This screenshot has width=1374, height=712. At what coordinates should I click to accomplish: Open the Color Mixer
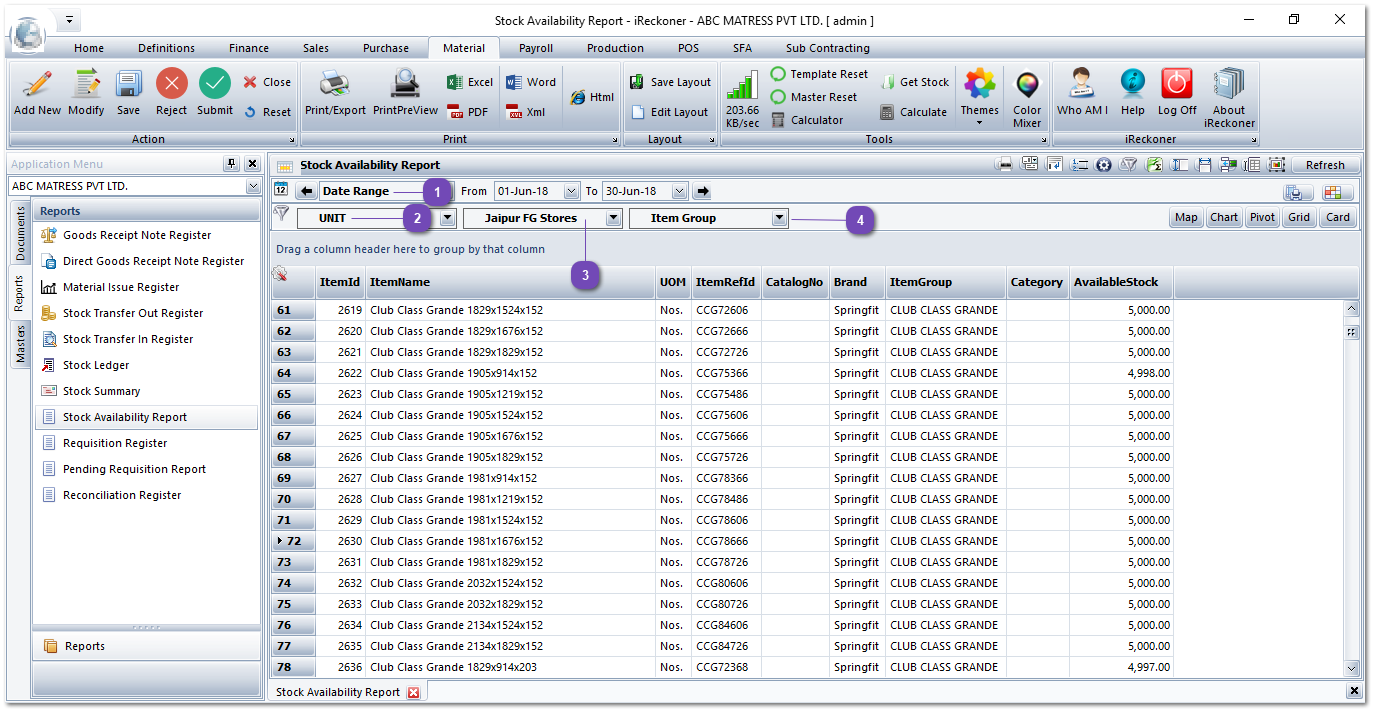click(x=1027, y=95)
